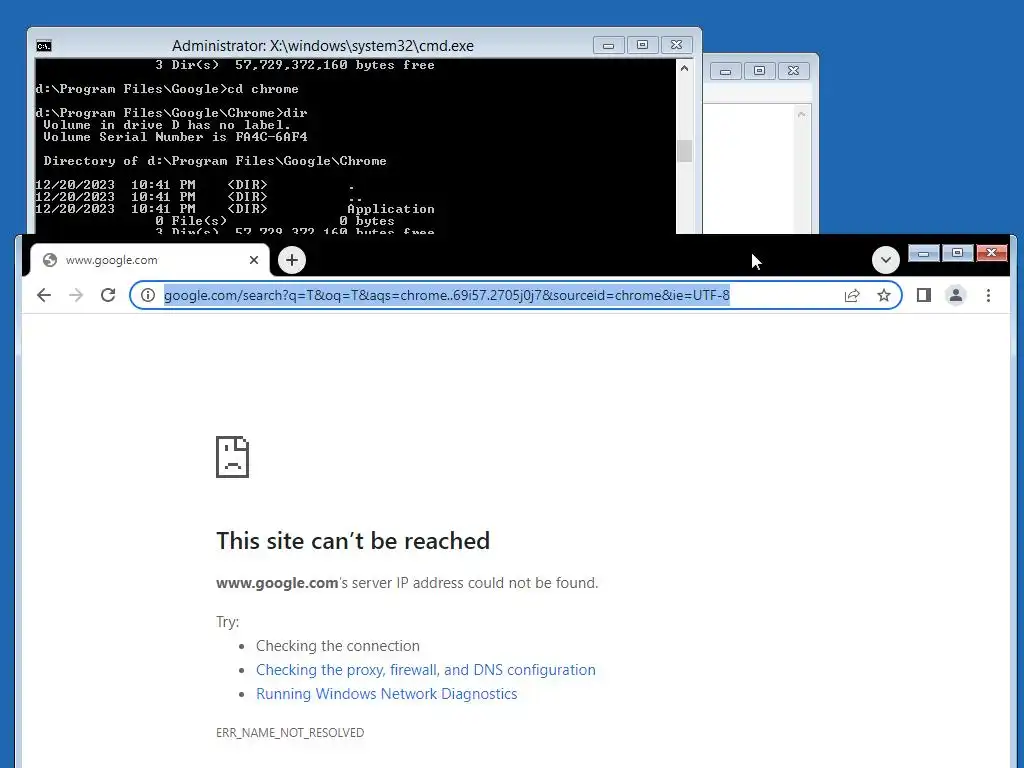Open the Chrome side panel
The image size is (1024, 768).
[923, 295]
